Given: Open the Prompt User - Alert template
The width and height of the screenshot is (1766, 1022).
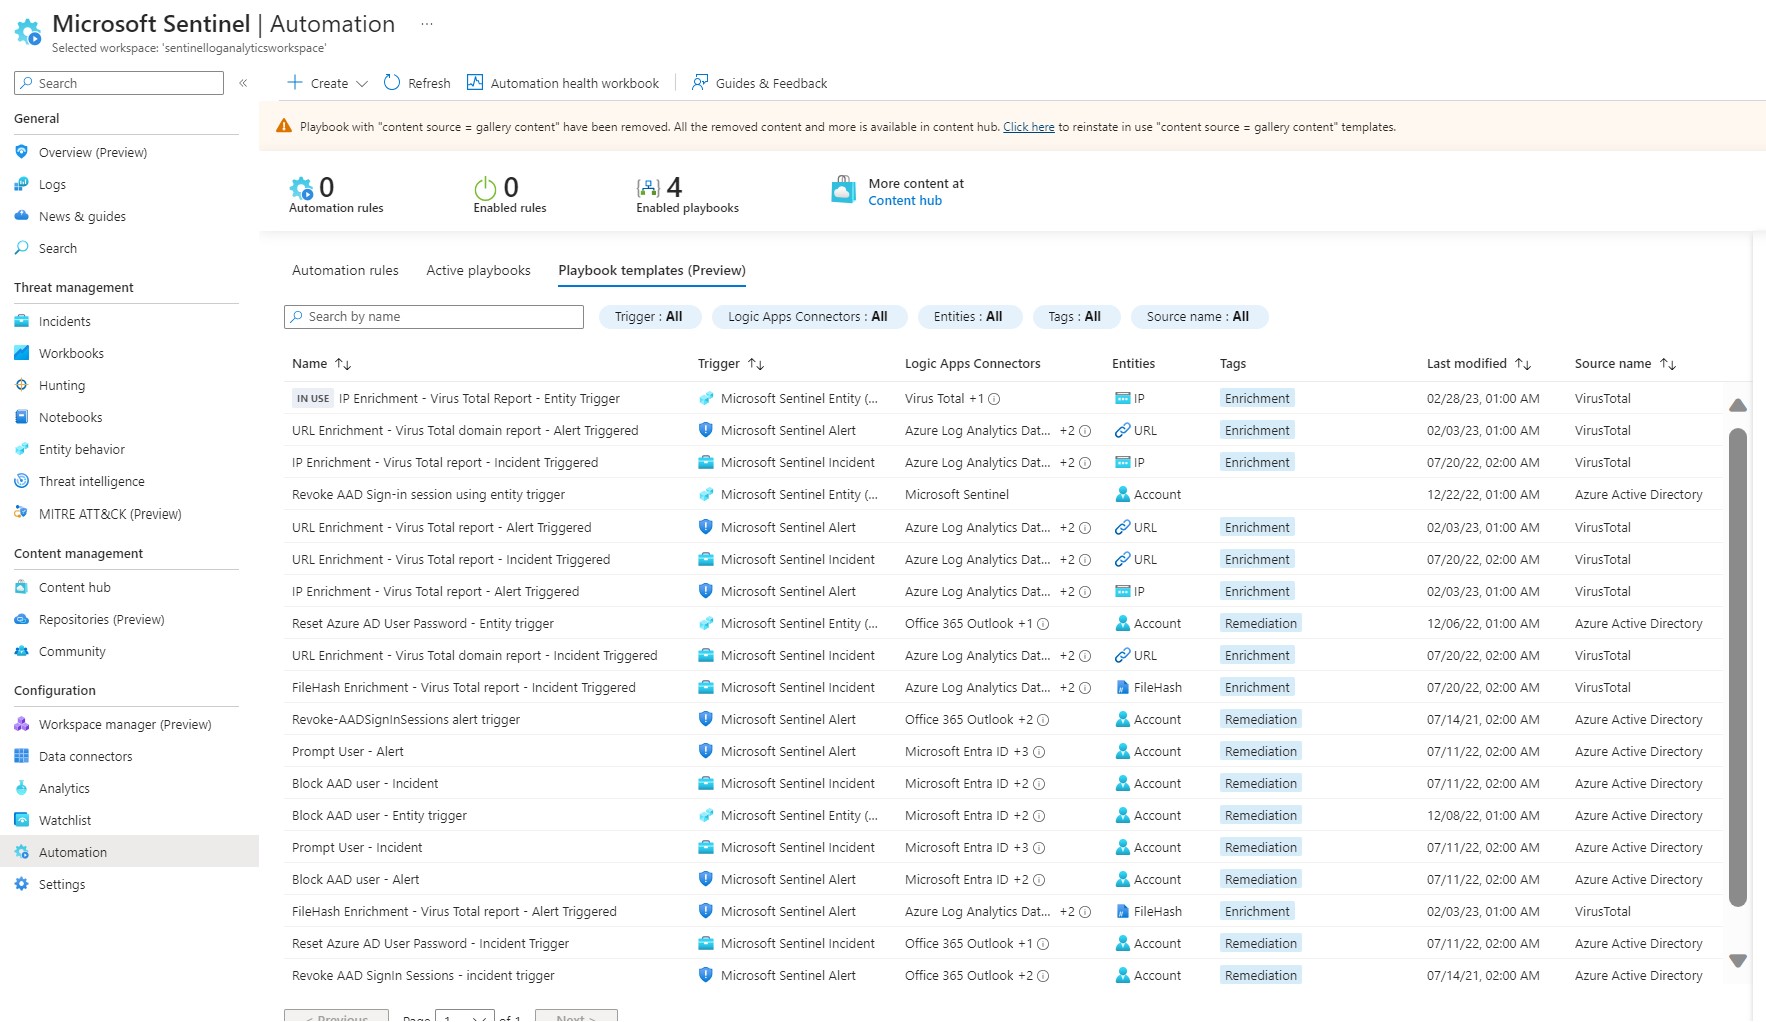Looking at the screenshot, I should coord(348,752).
